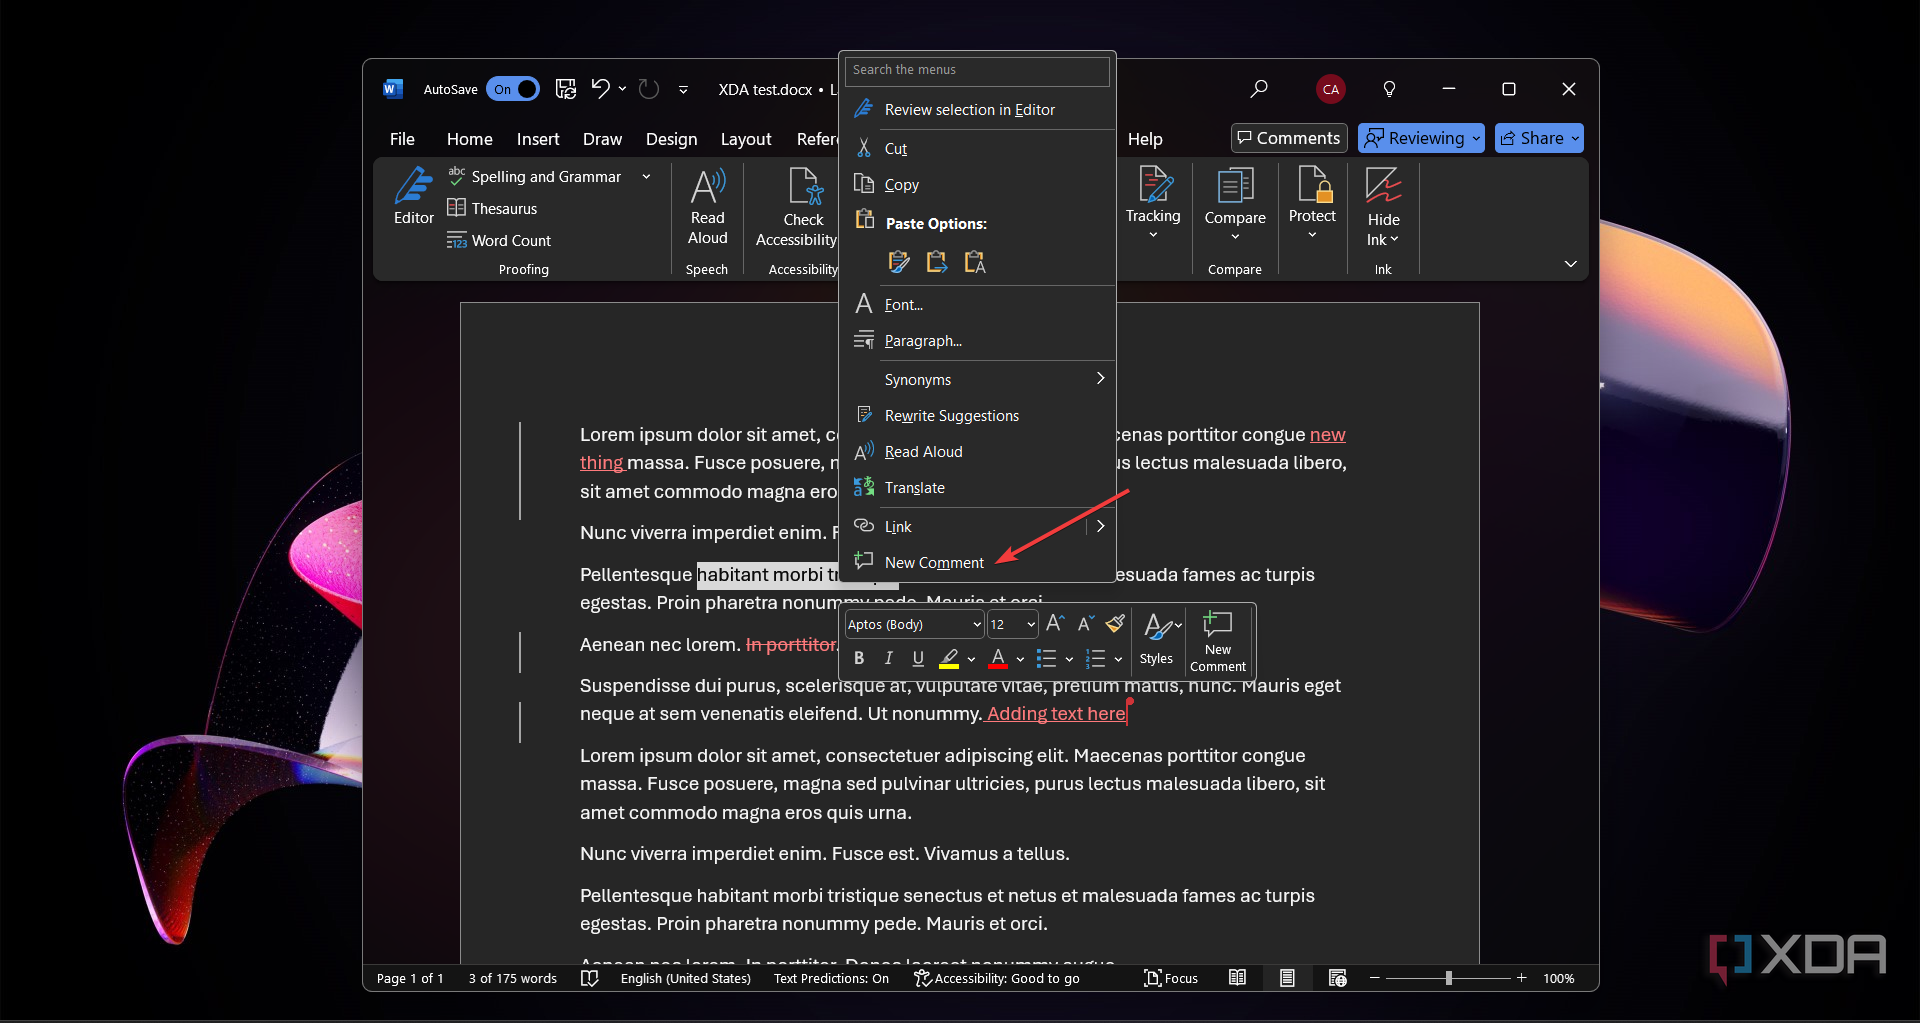Viewport: 1920px width, 1023px height.
Task: Run Check Accessibility
Action: (x=797, y=207)
